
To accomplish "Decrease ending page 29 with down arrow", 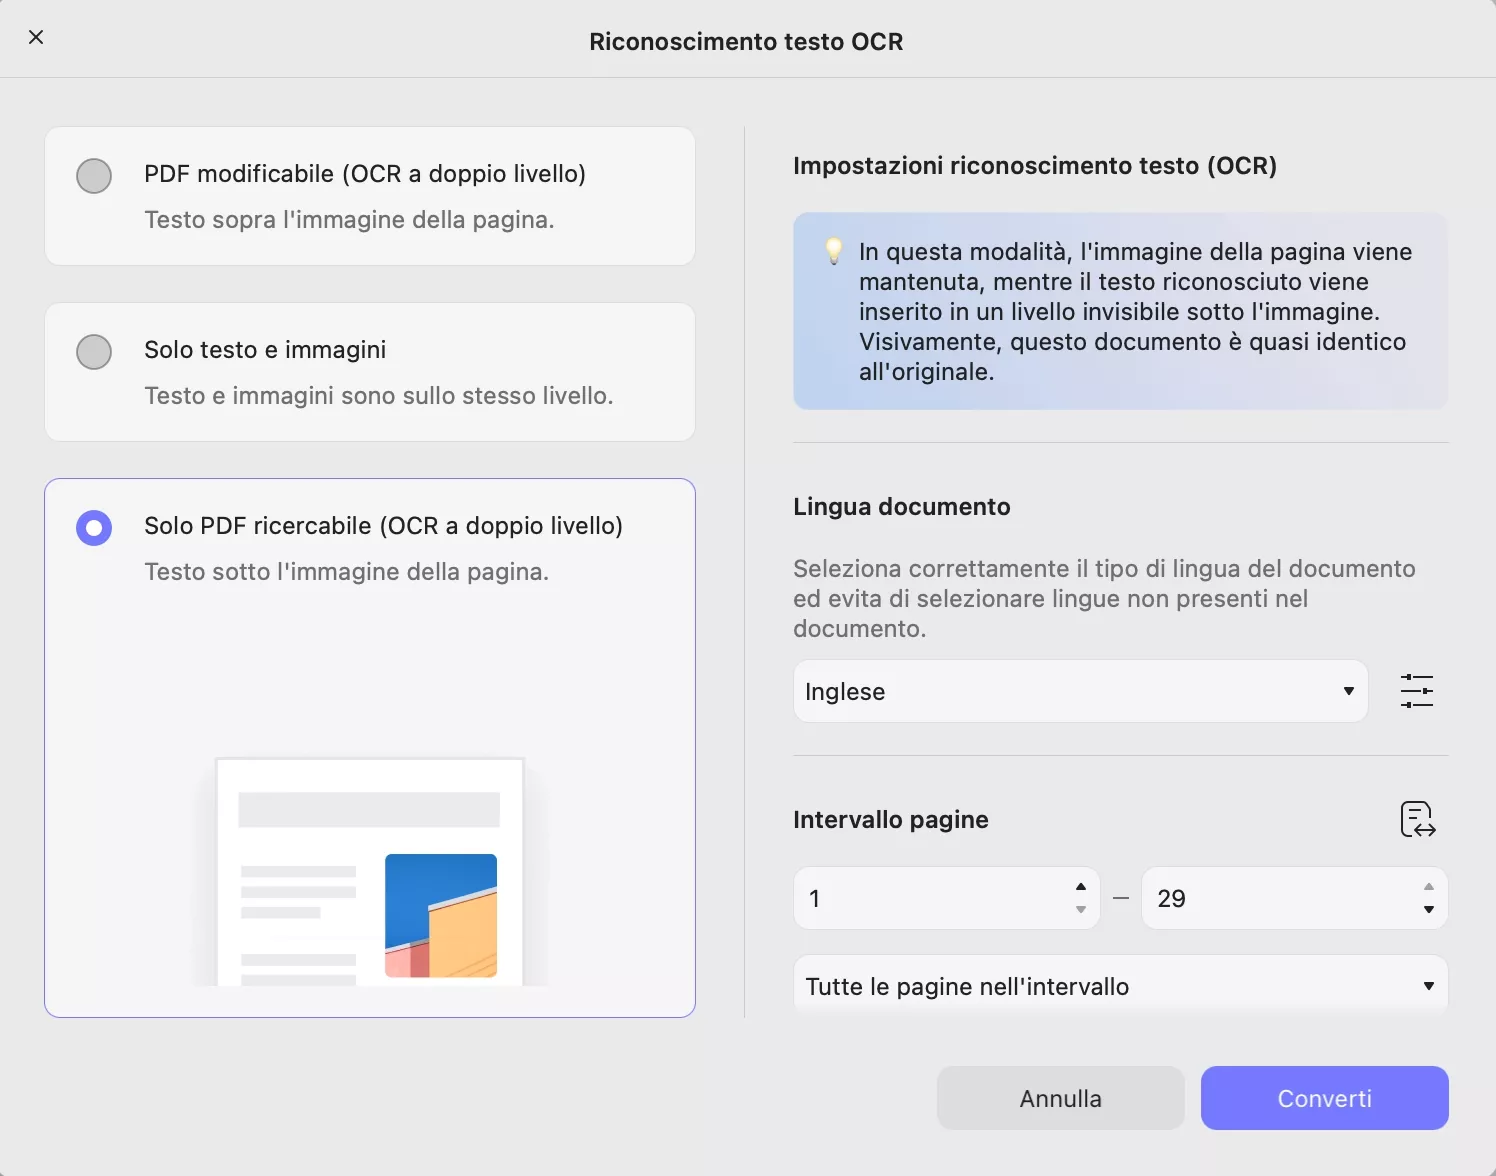I will point(1428,910).
